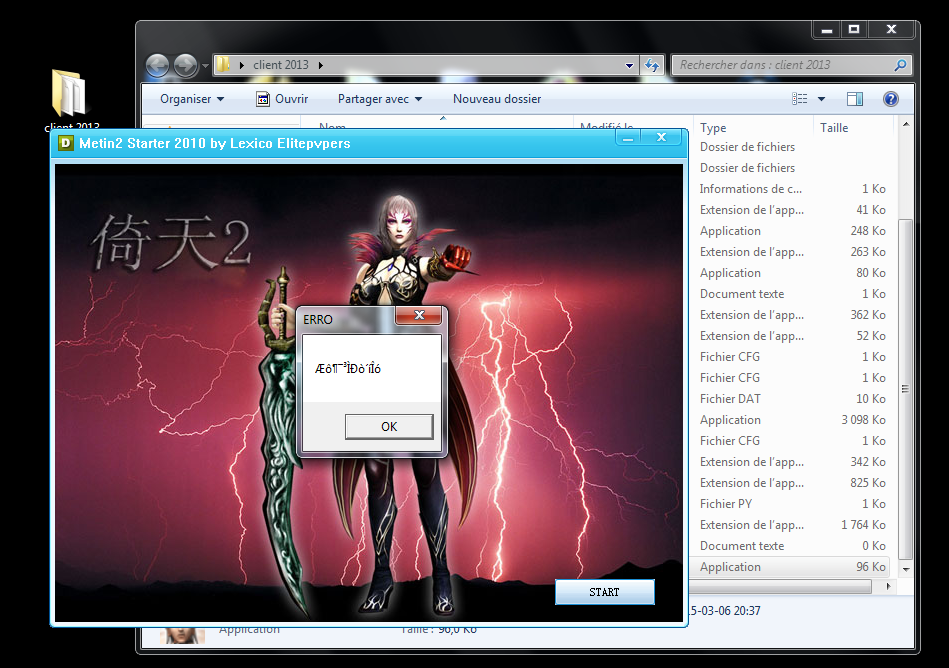Screen dimensions: 949x668
Task: Select the Application 3 098 Ko row
Action: (790, 420)
